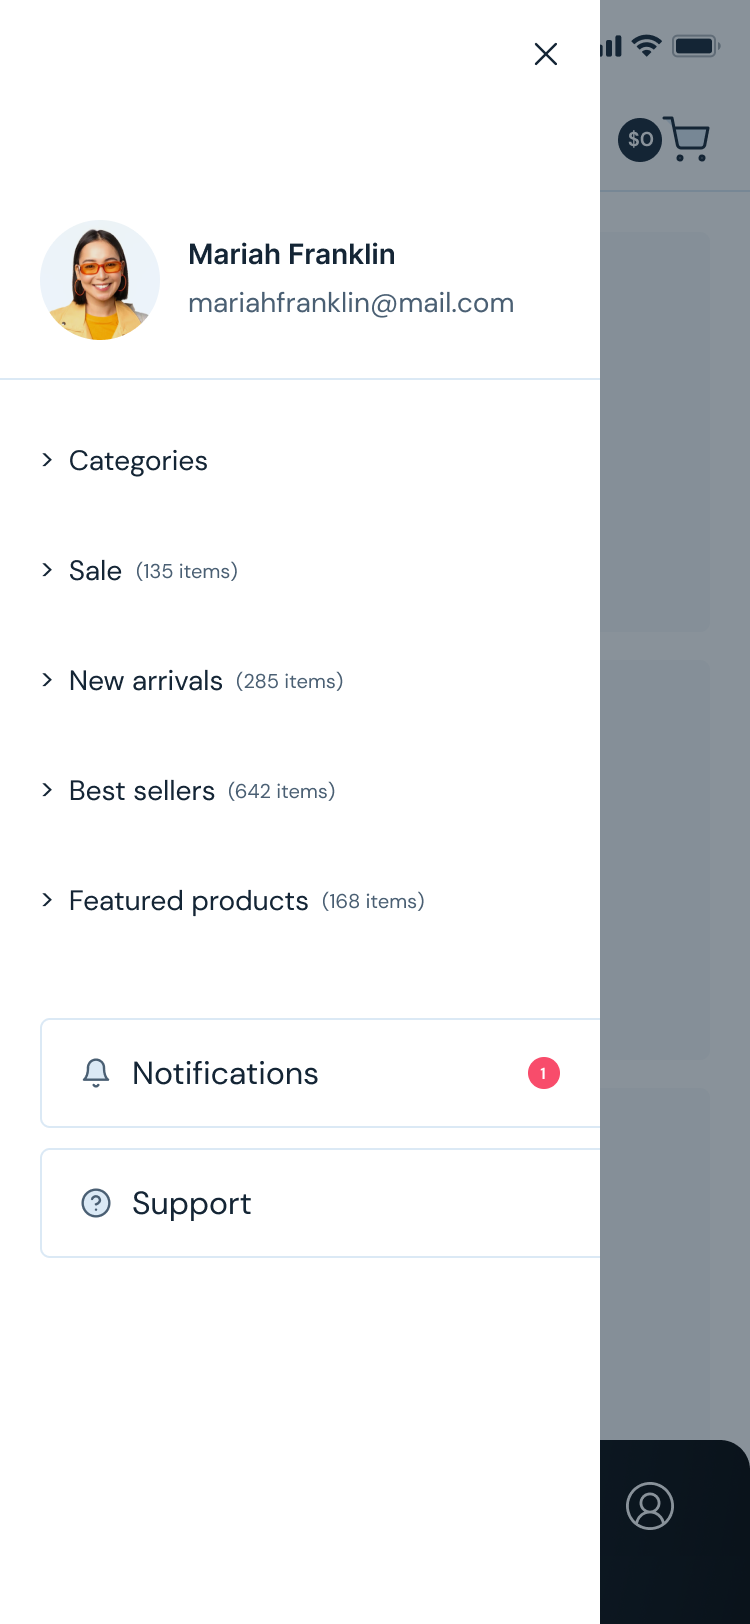Open the Sale menu item

point(96,571)
